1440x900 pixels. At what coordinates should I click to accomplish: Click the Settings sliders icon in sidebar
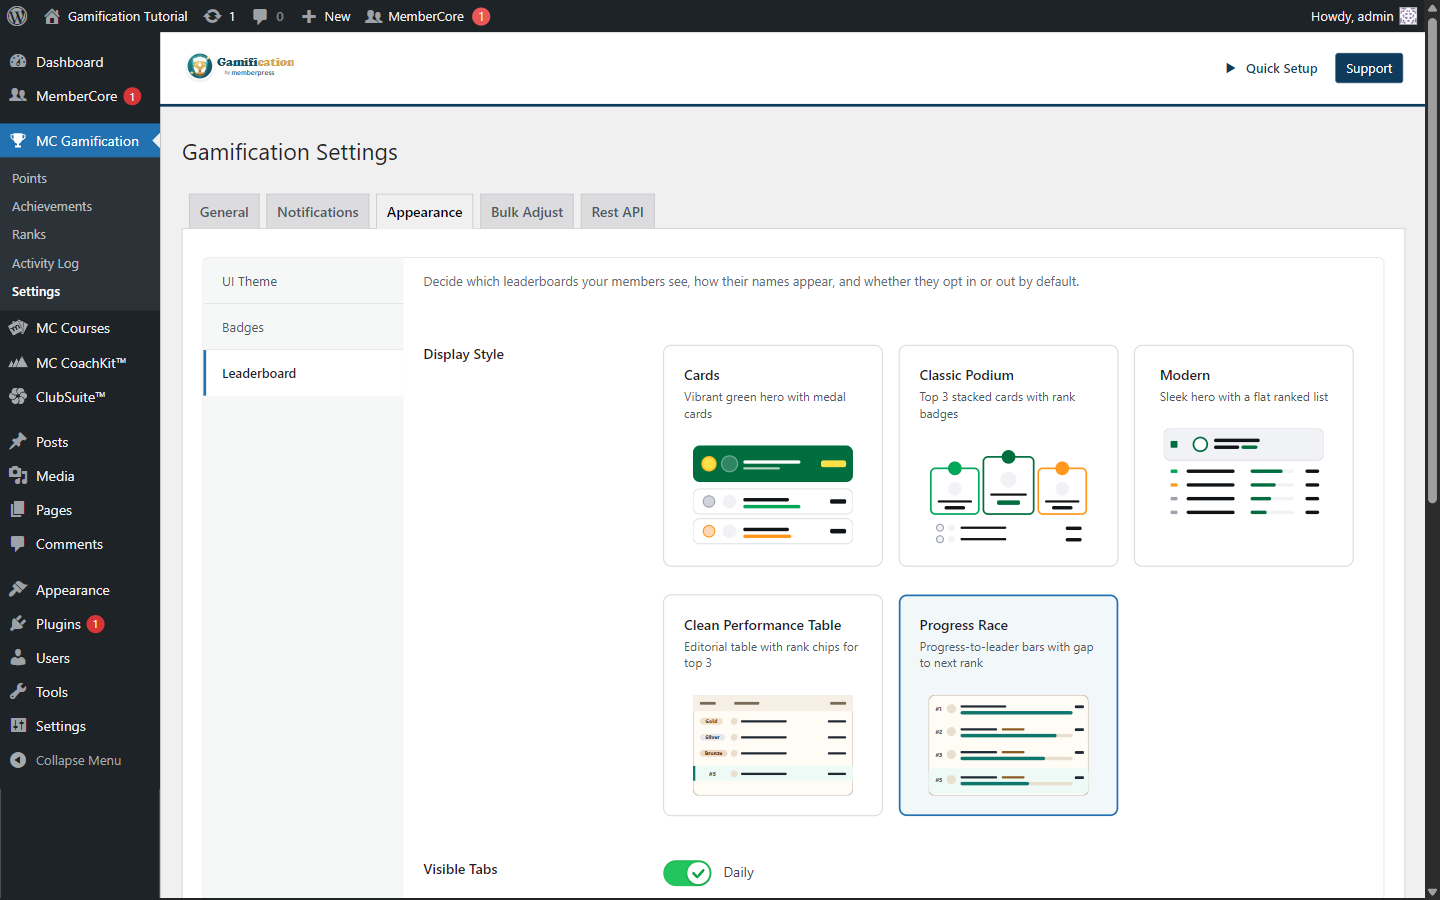tap(18, 725)
